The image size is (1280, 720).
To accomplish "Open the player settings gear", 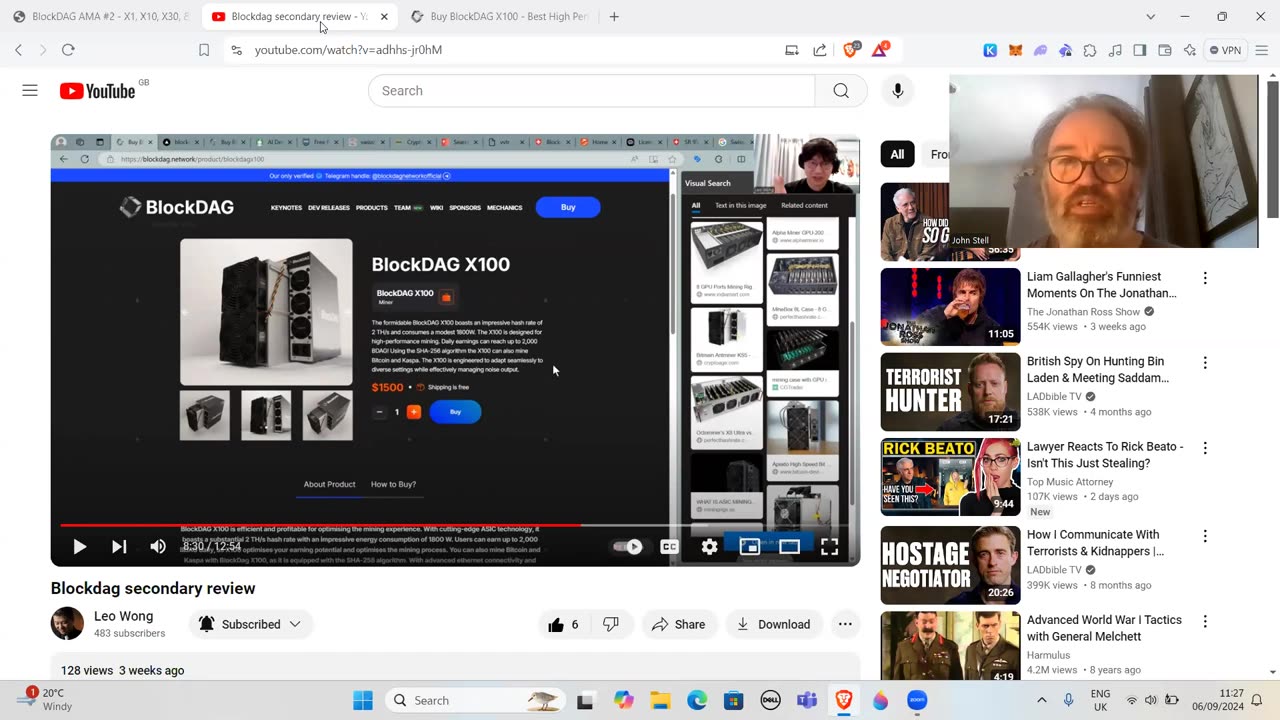I will click(x=709, y=546).
